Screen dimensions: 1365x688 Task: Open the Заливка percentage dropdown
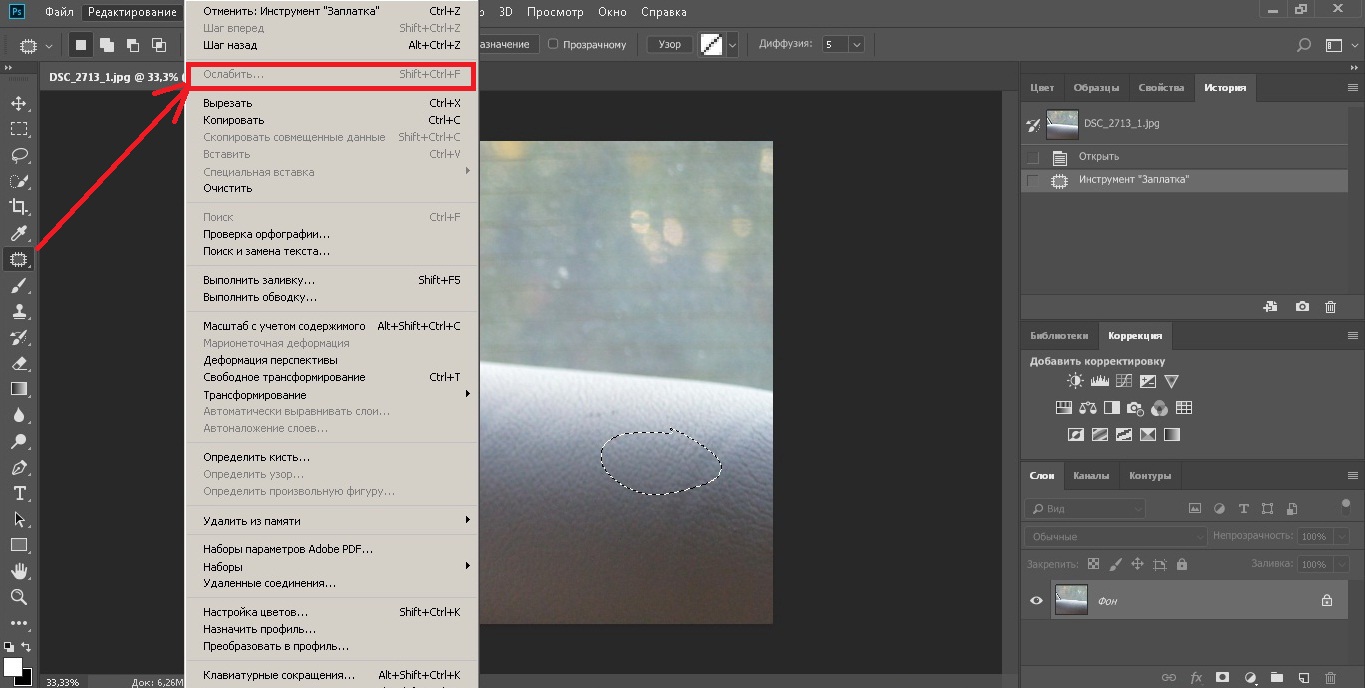point(1342,565)
